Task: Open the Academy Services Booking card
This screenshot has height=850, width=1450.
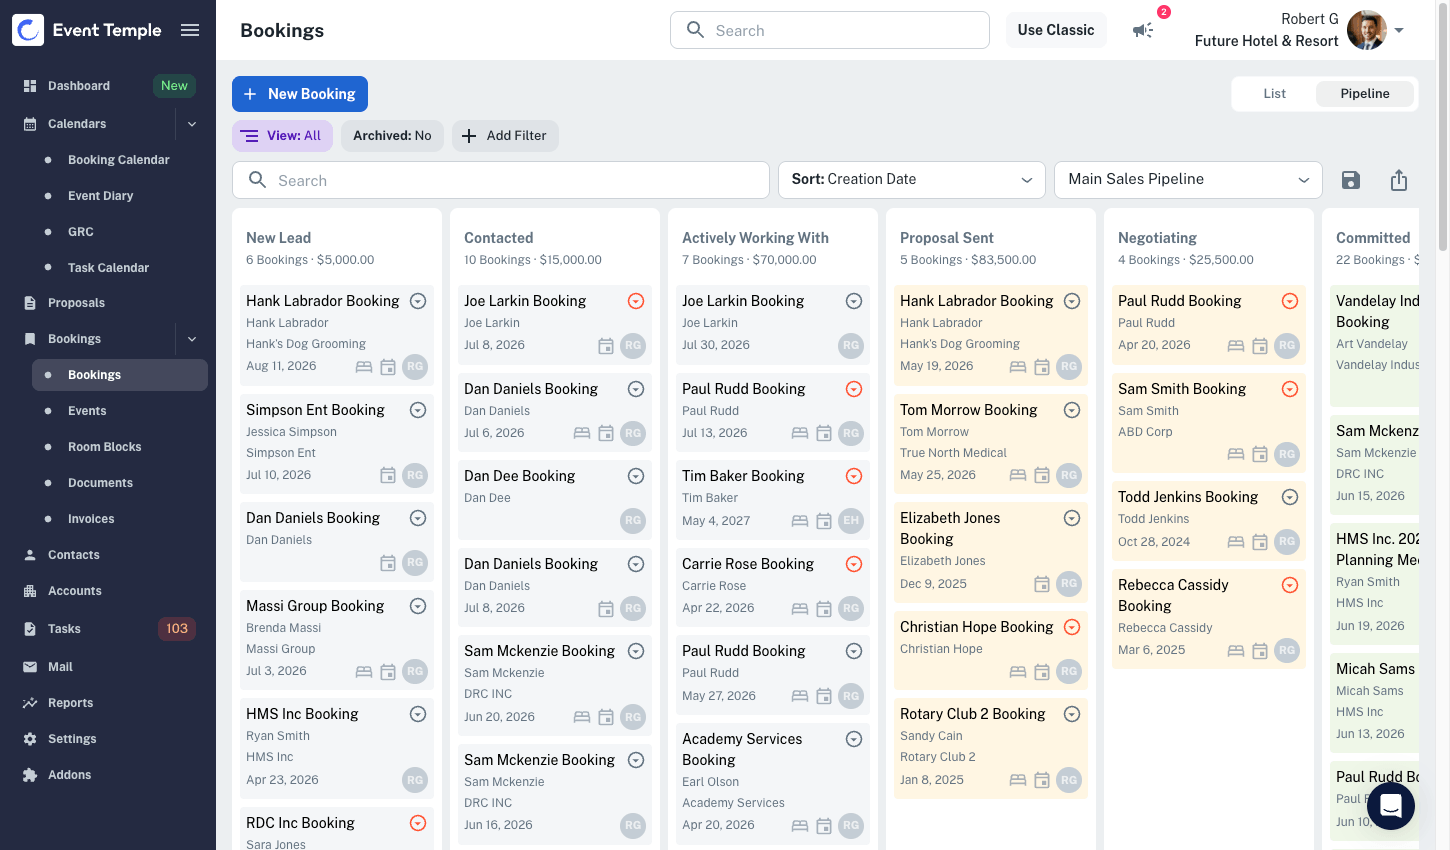Action: click(773, 783)
